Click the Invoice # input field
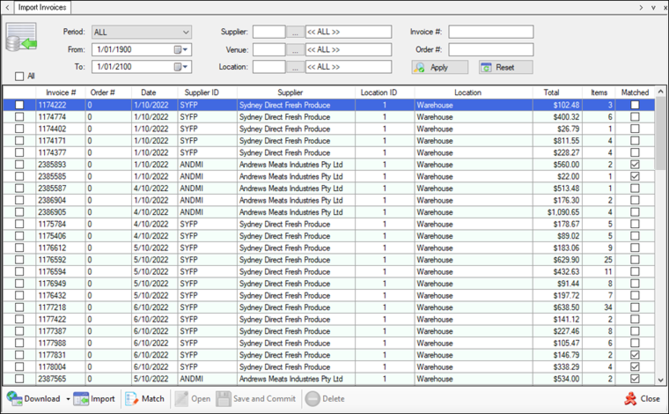 click(x=491, y=32)
